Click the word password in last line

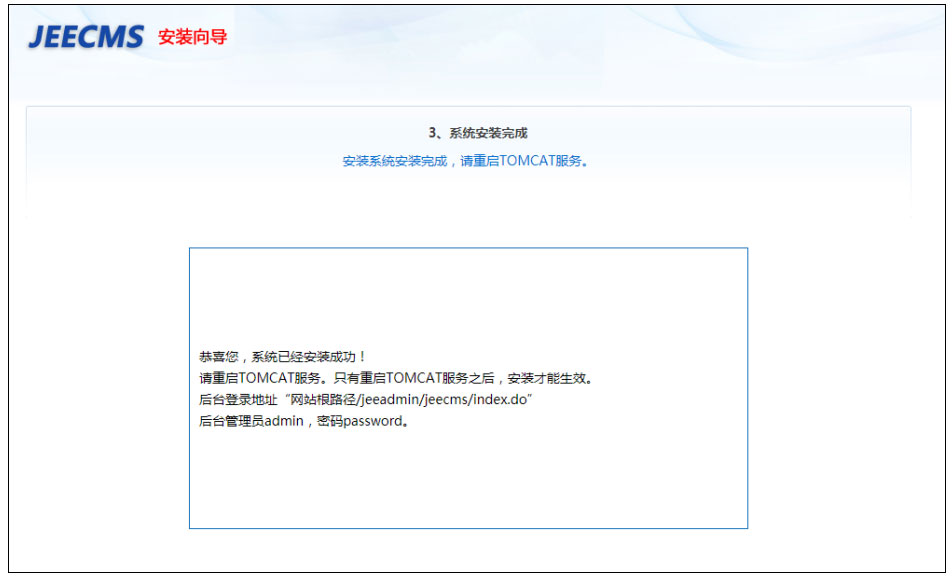372,421
